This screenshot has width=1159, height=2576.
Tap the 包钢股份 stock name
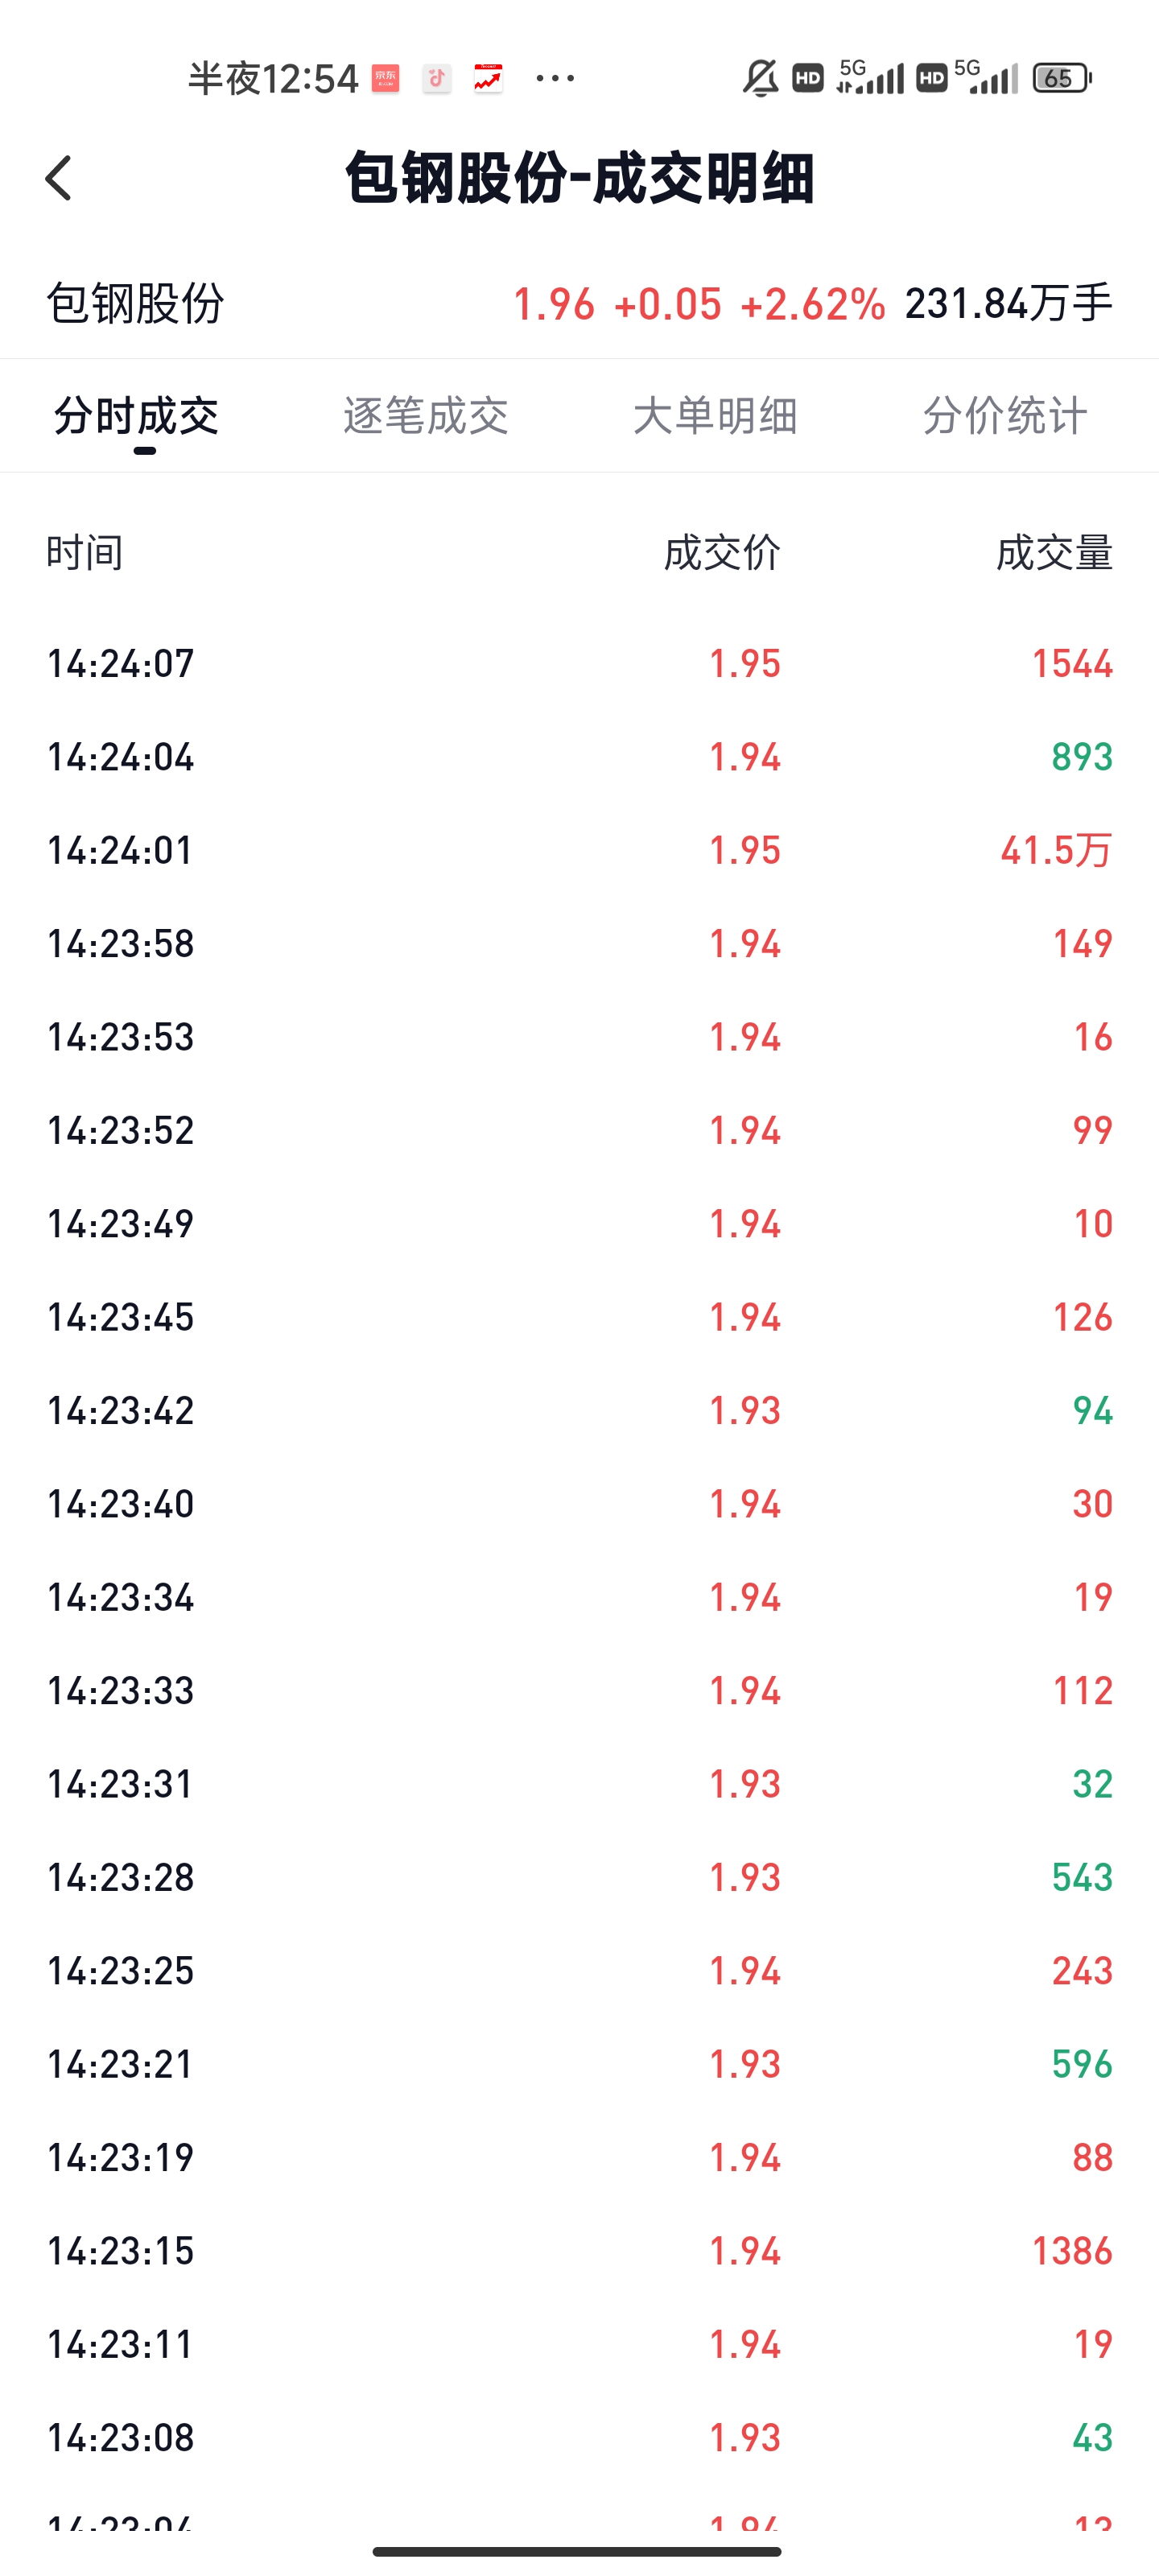(136, 303)
